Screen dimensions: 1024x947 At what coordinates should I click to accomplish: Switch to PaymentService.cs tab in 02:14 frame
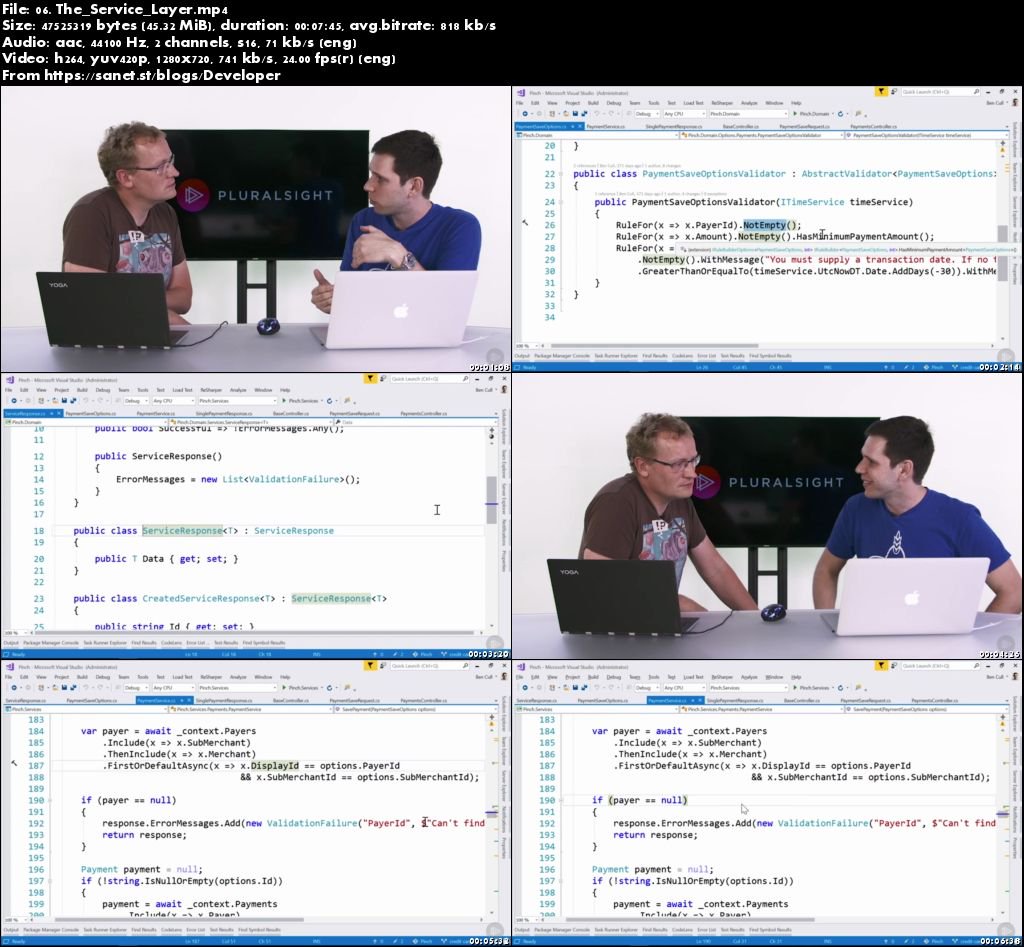tap(605, 126)
